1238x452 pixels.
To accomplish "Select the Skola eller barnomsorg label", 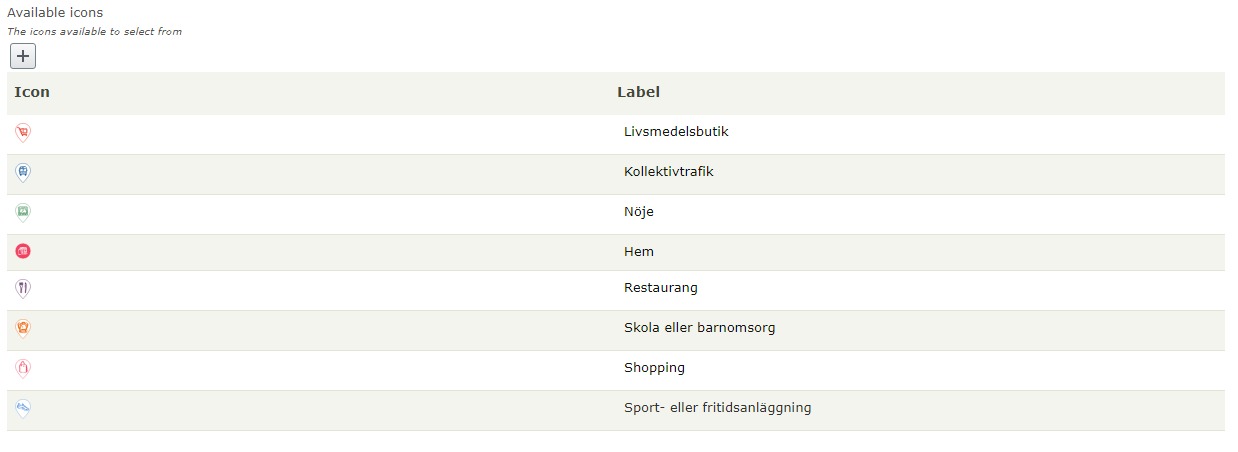I will (699, 328).
